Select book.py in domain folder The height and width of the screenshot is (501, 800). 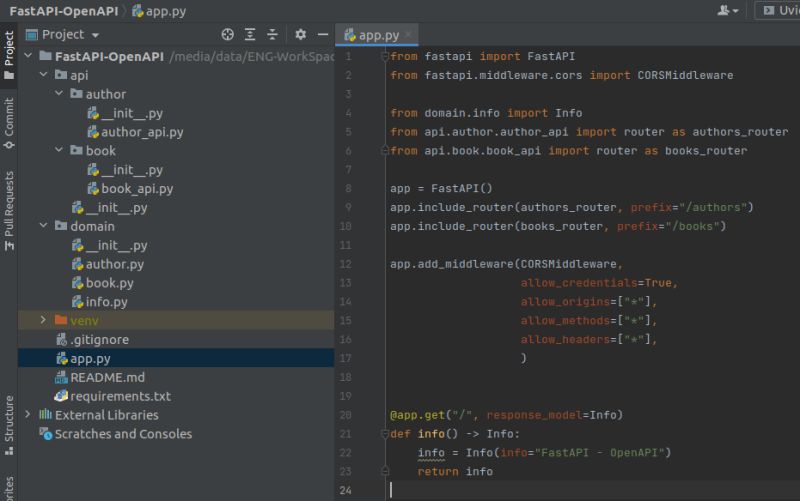(102, 283)
